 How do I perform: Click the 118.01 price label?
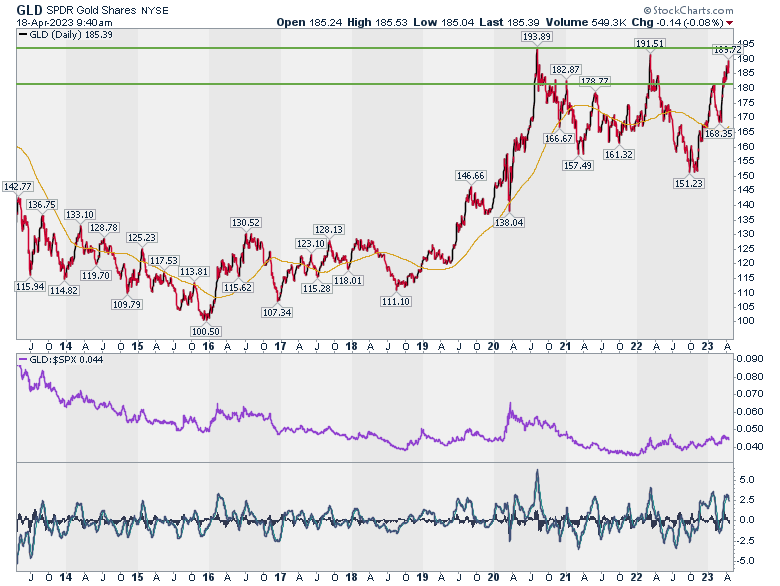348,281
